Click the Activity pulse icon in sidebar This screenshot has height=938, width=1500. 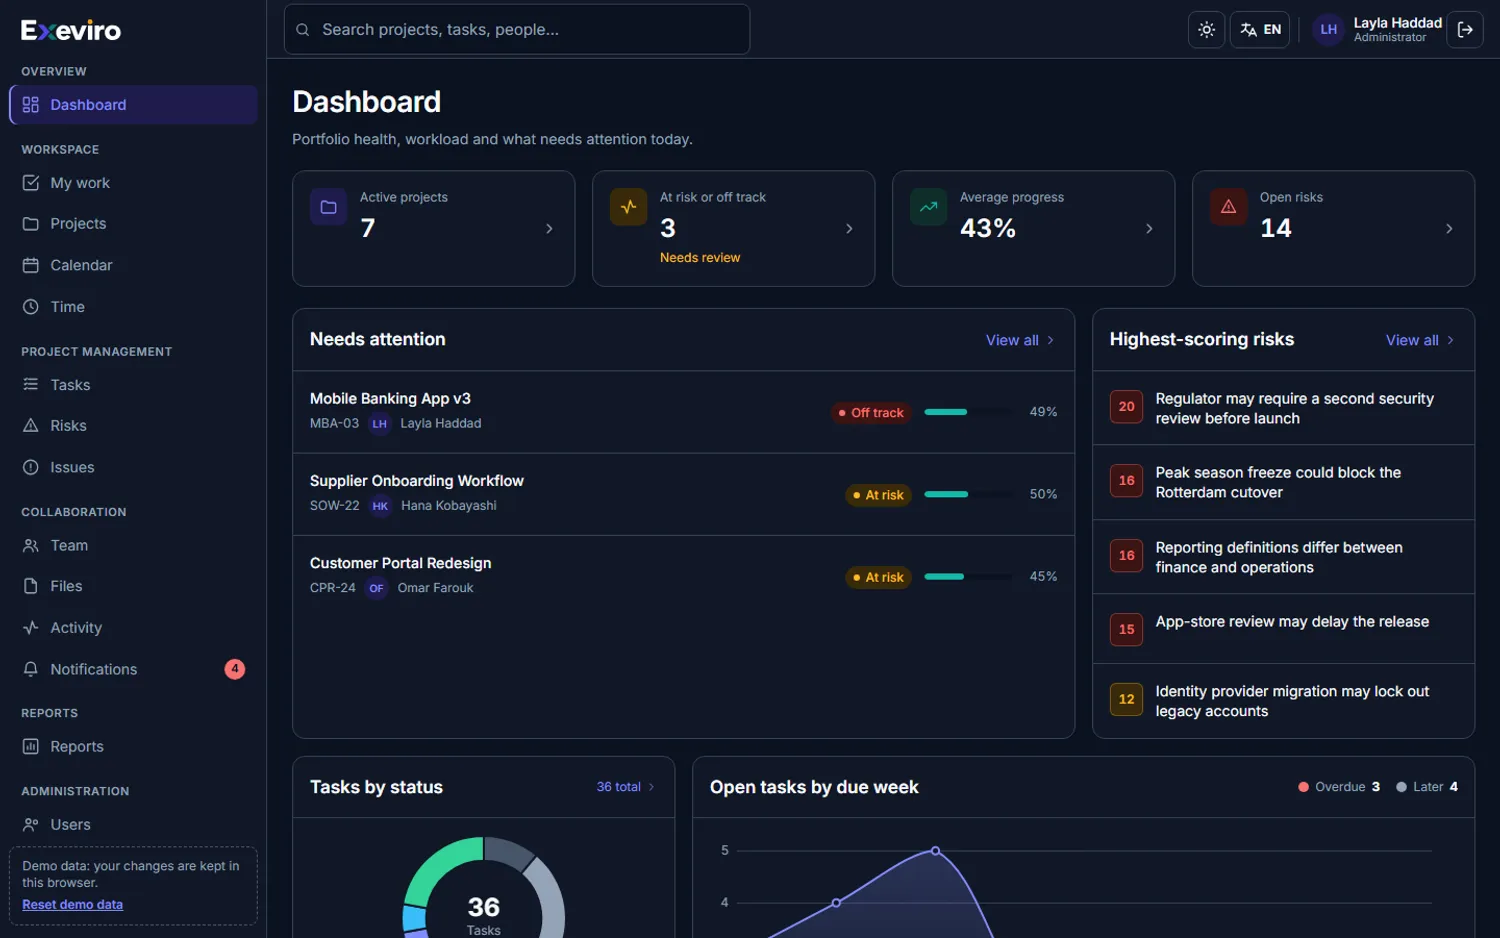pyautogui.click(x=31, y=628)
